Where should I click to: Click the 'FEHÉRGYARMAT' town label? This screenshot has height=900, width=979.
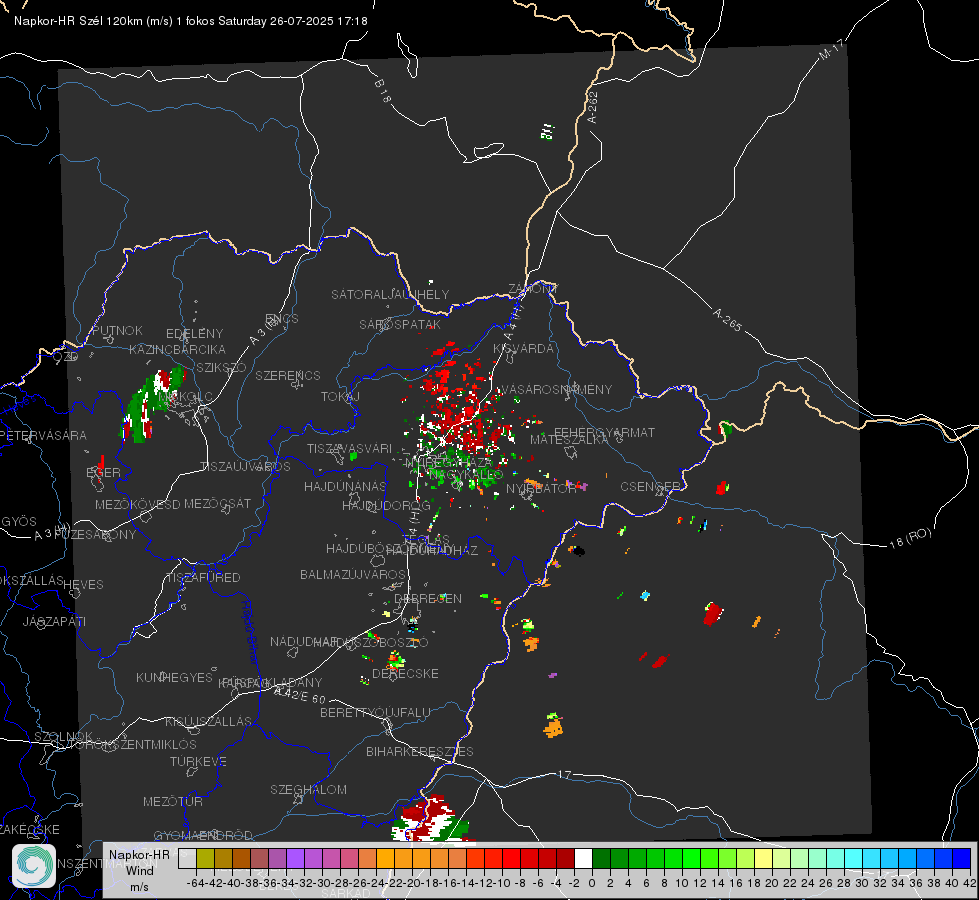[604, 432]
